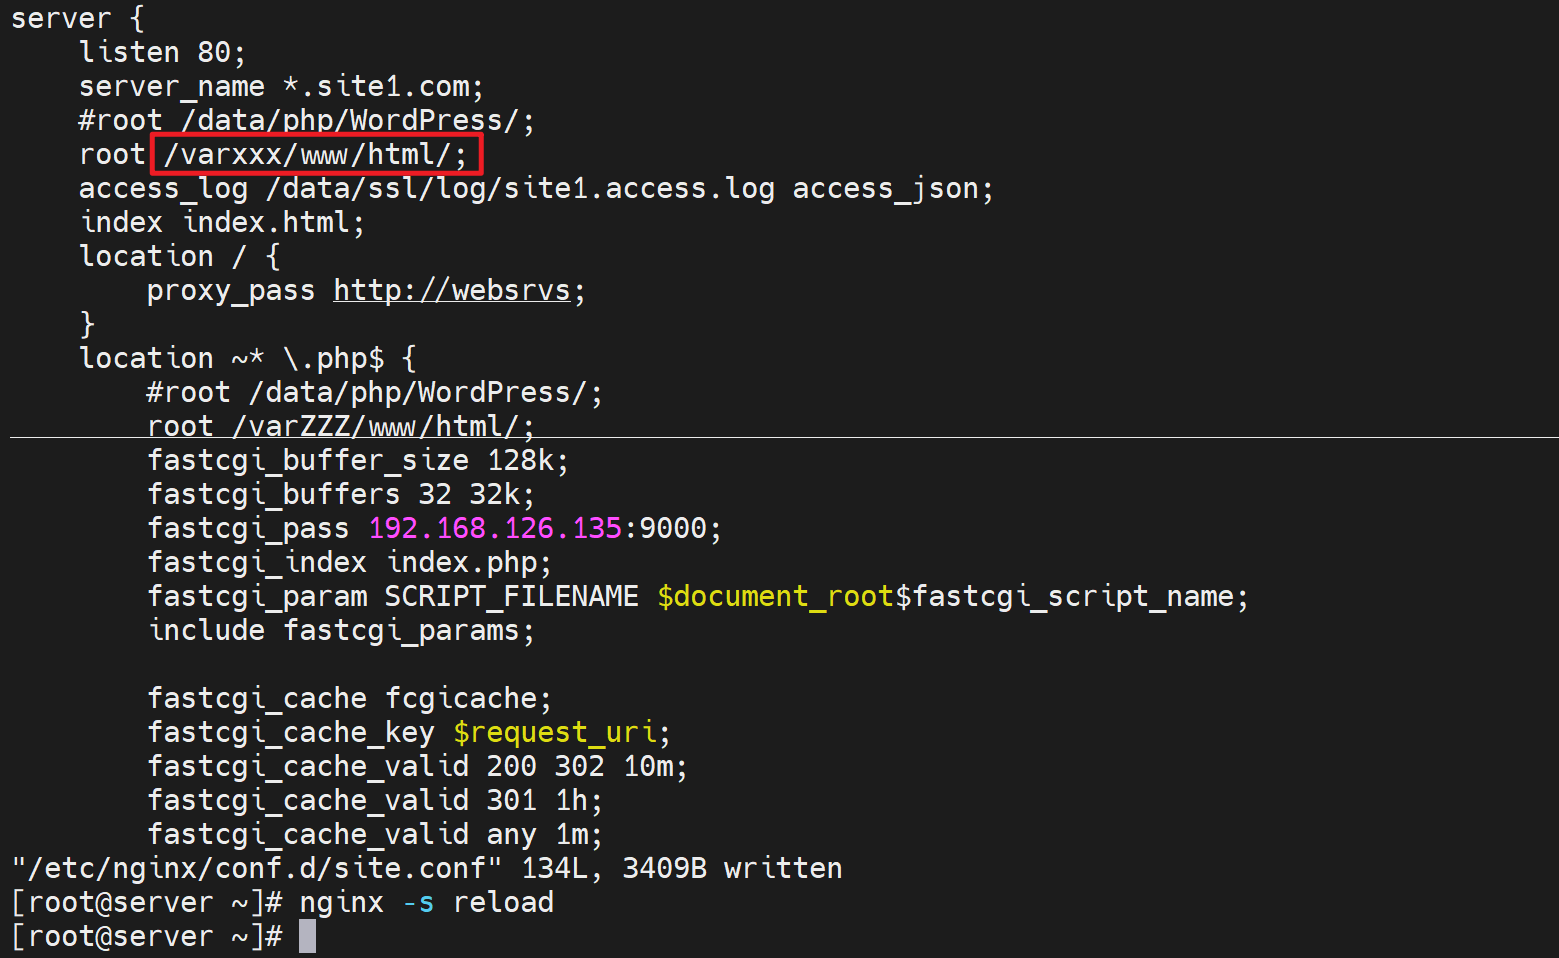Click the yellow $document_root variable
The height and width of the screenshot is (958, 1559).
tap(775, 597)
